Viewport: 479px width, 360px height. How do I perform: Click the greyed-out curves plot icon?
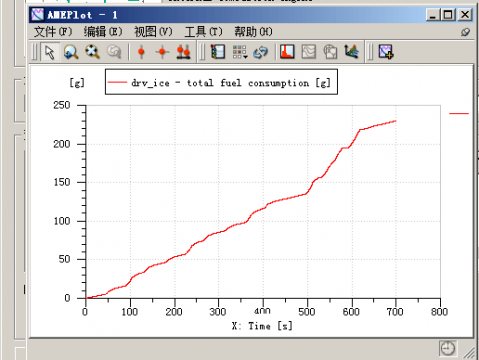pos(309,52)
